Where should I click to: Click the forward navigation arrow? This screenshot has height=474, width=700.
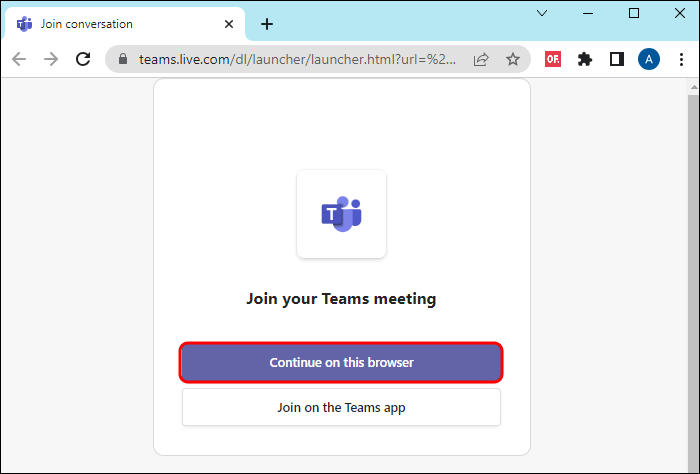pyautogui.click(x=51, y=59)
